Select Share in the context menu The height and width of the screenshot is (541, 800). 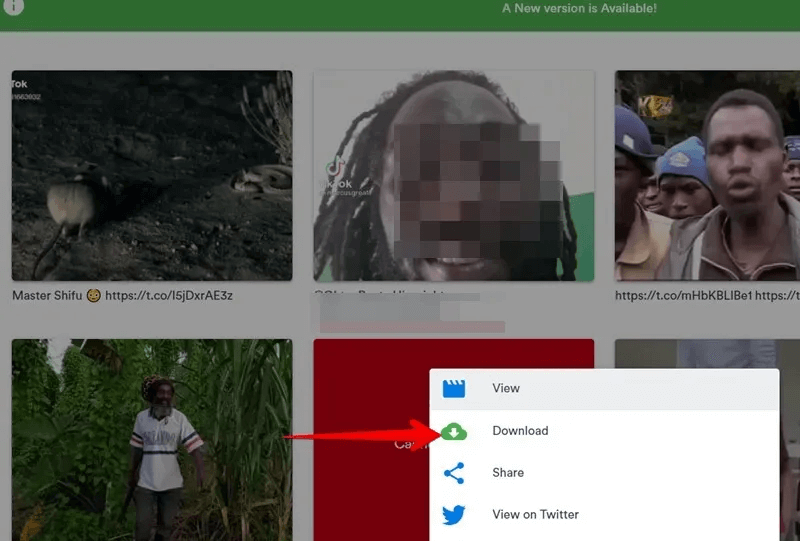pos(508,473)
